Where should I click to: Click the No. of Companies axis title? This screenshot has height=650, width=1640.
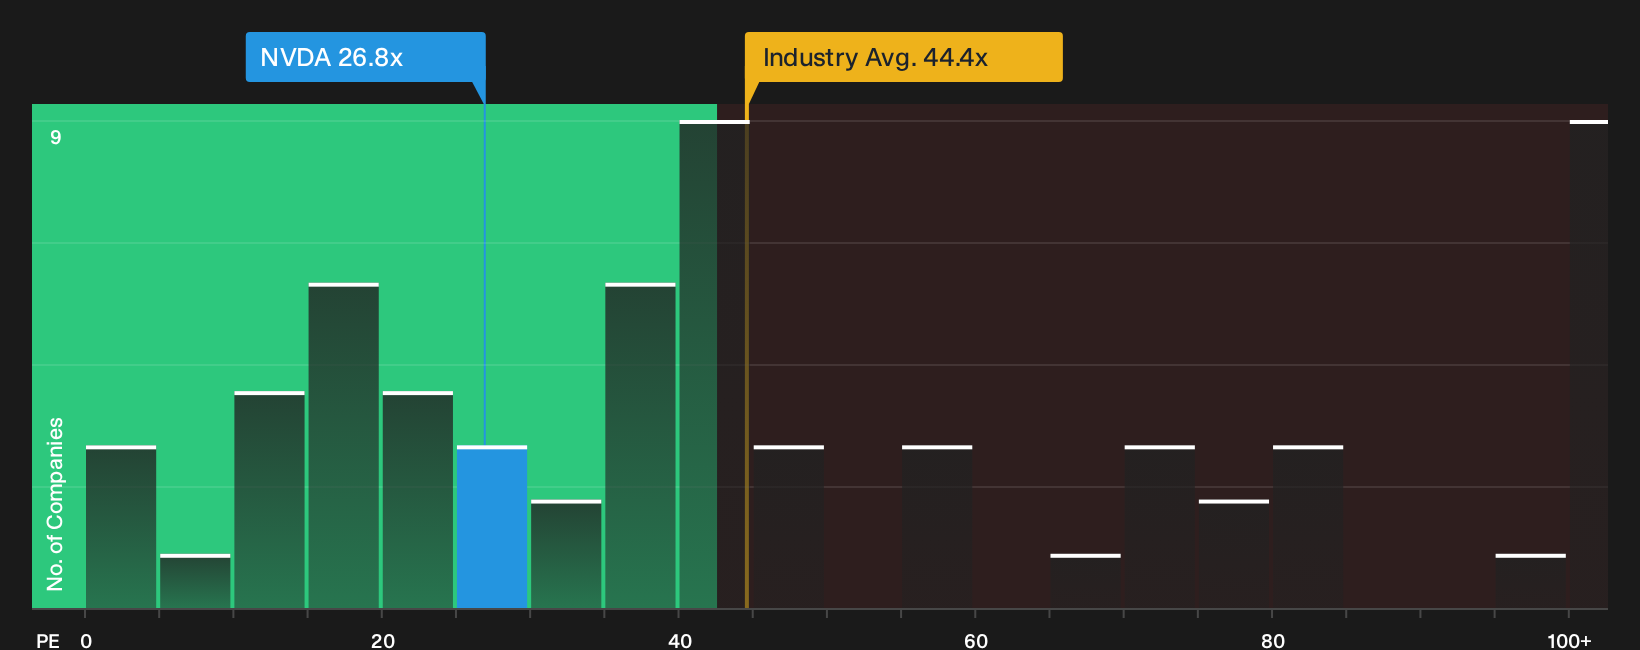pyautogui.click(x=55, y=503)
